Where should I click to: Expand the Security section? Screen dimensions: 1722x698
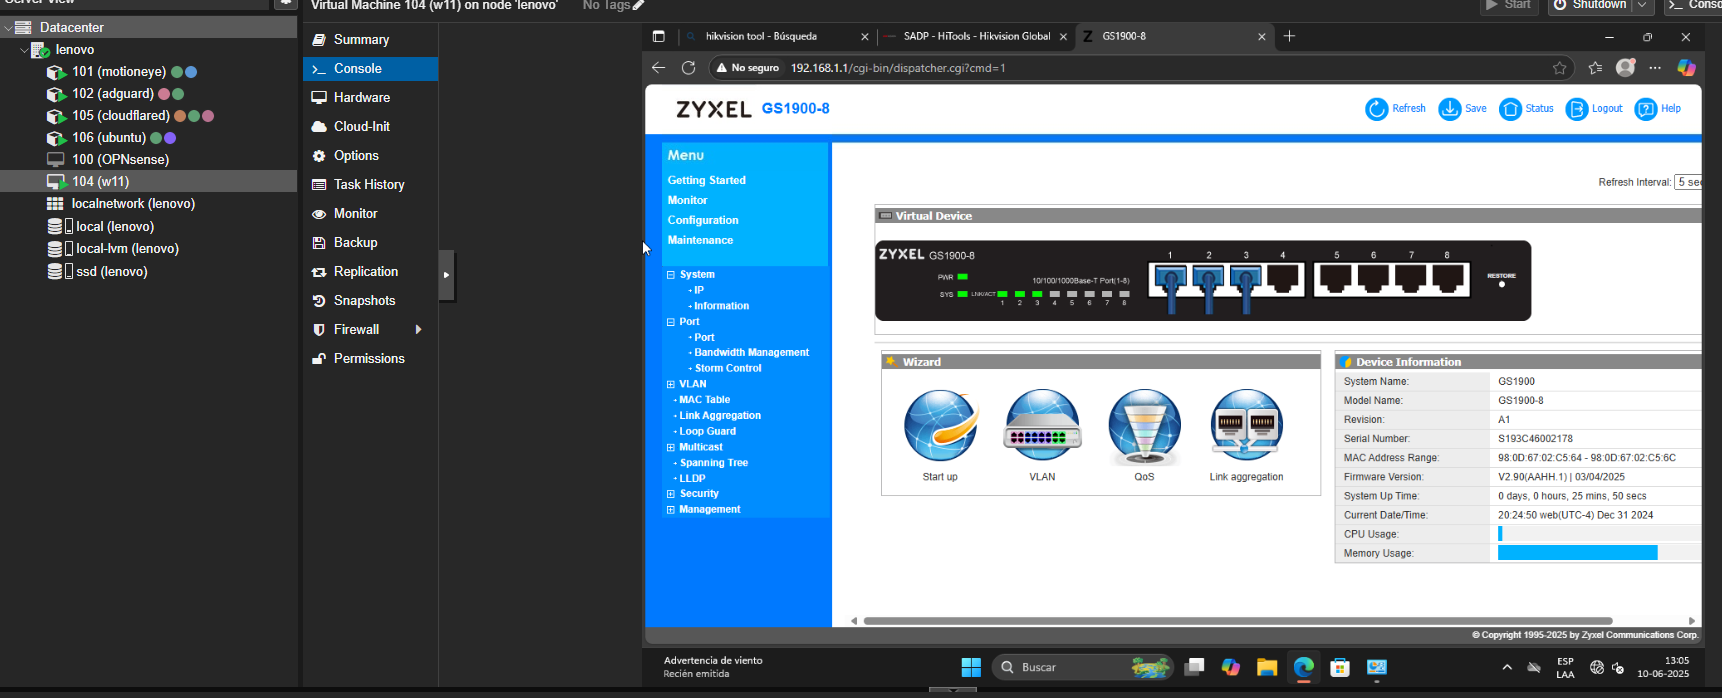(x=671, y=494)
